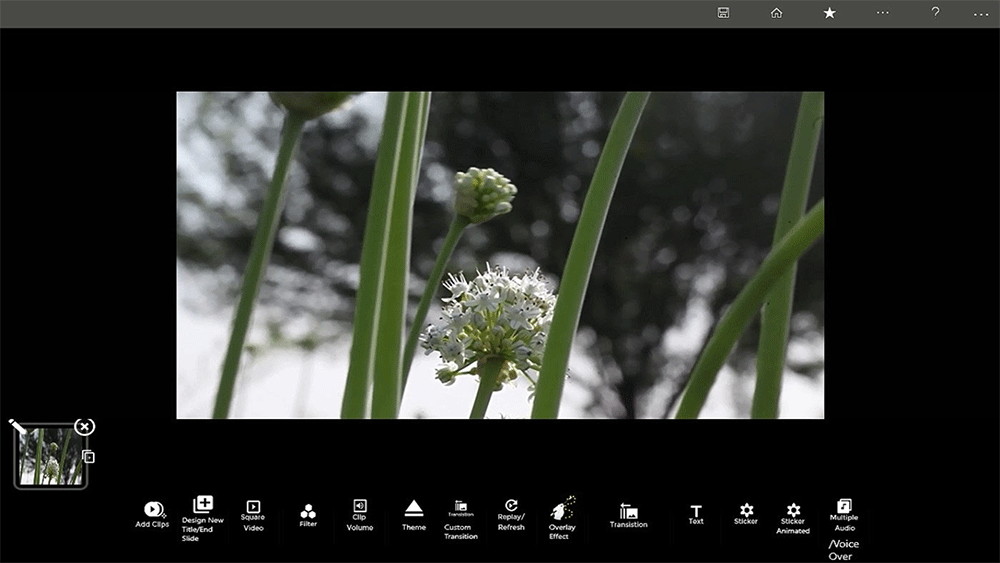Remove the clip with the X button
Screen dimensions: 1000x563
pos(85,427)
